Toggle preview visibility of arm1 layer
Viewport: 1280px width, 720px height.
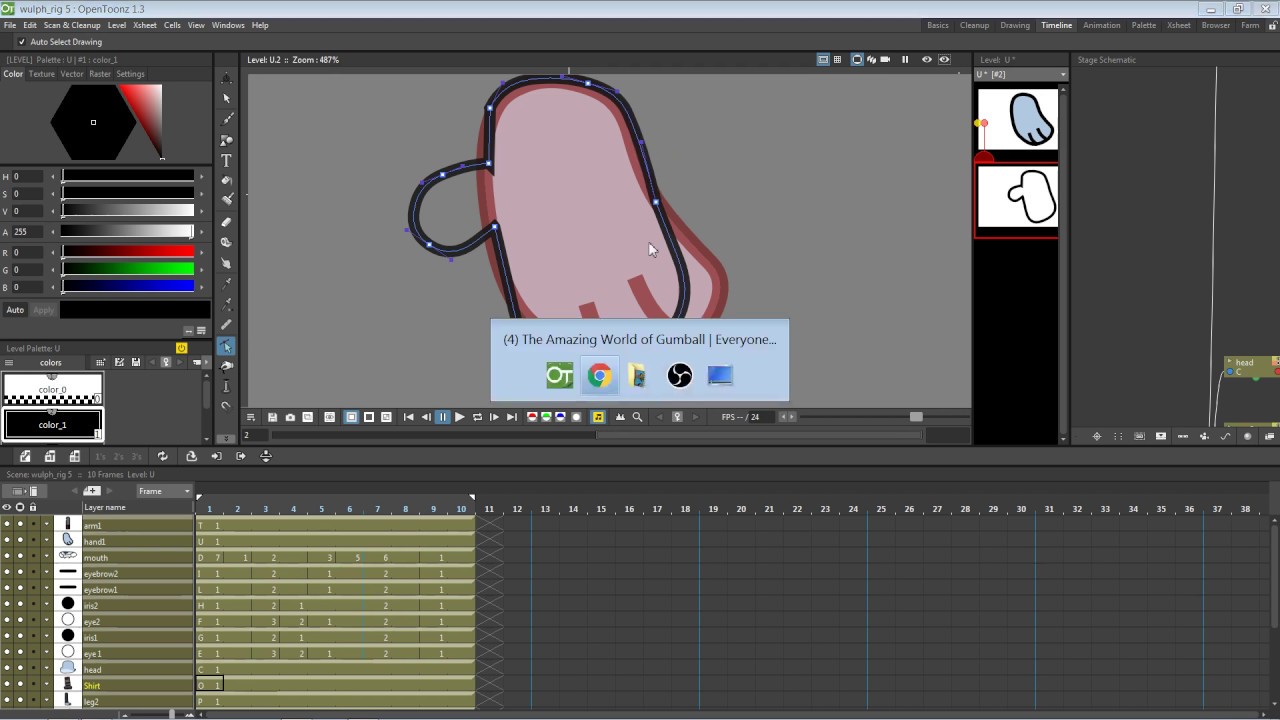tap(6, 526)
